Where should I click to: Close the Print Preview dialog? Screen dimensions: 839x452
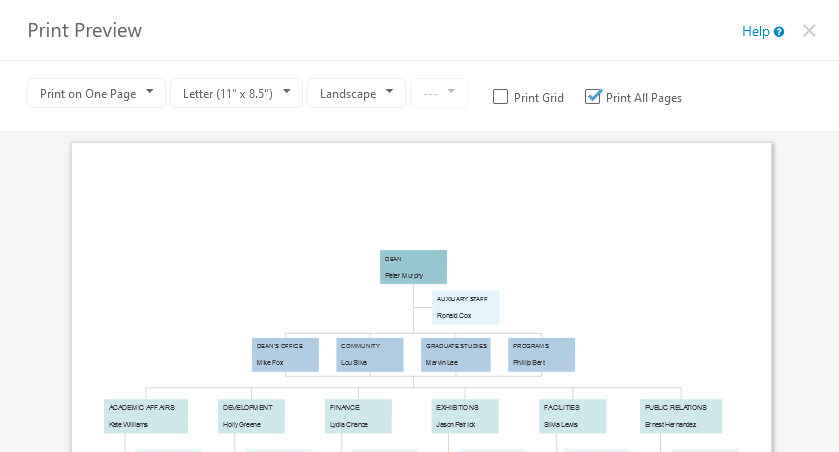click(x=809, y=31)
